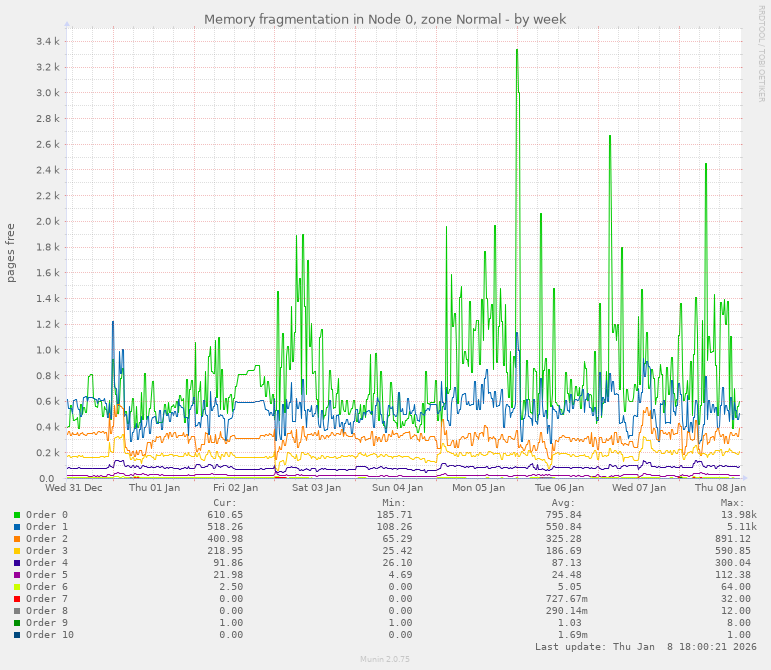Click the Order 6 lime legend swatch

tap(17, 587)
